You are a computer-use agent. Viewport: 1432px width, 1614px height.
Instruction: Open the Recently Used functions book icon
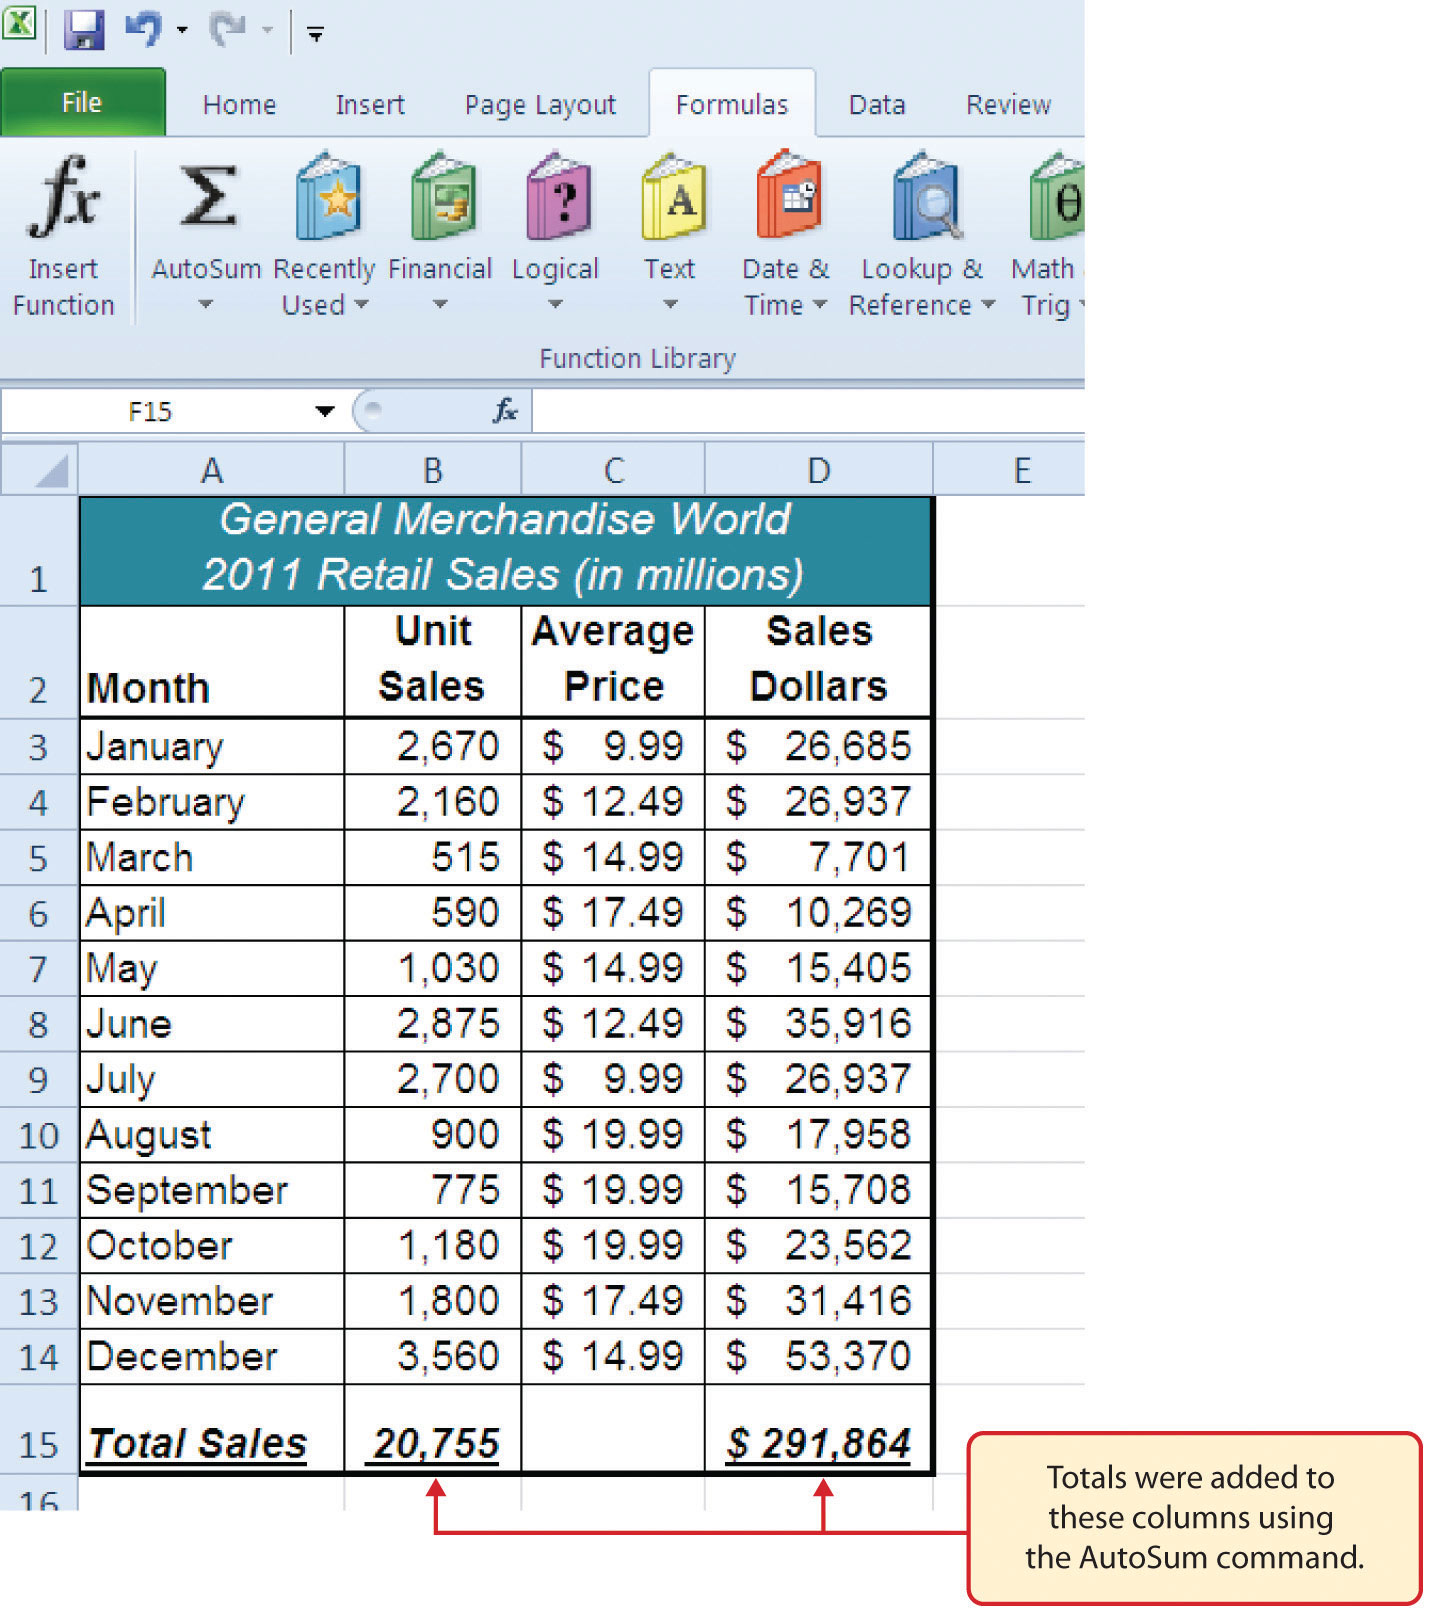coord(327,198)
